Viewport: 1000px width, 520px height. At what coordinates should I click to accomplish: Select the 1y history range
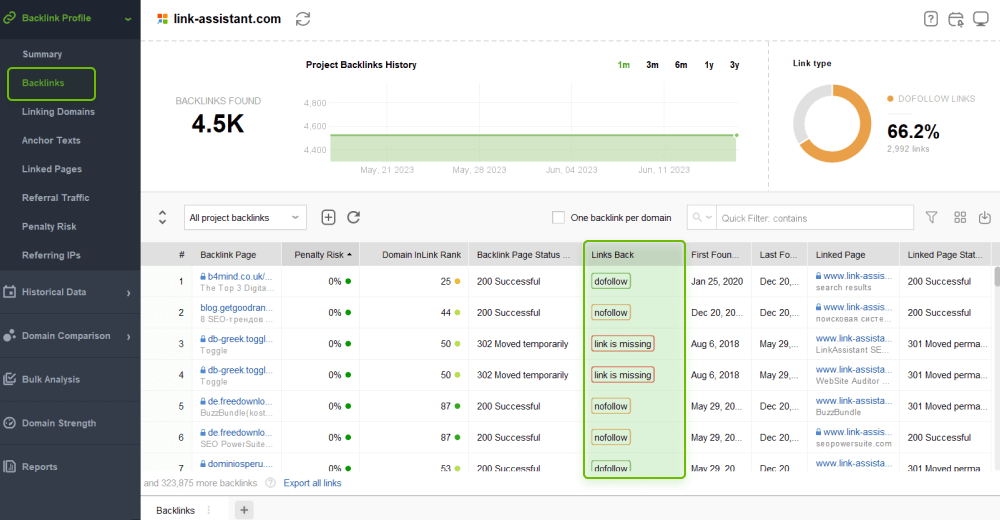(709, 65)
